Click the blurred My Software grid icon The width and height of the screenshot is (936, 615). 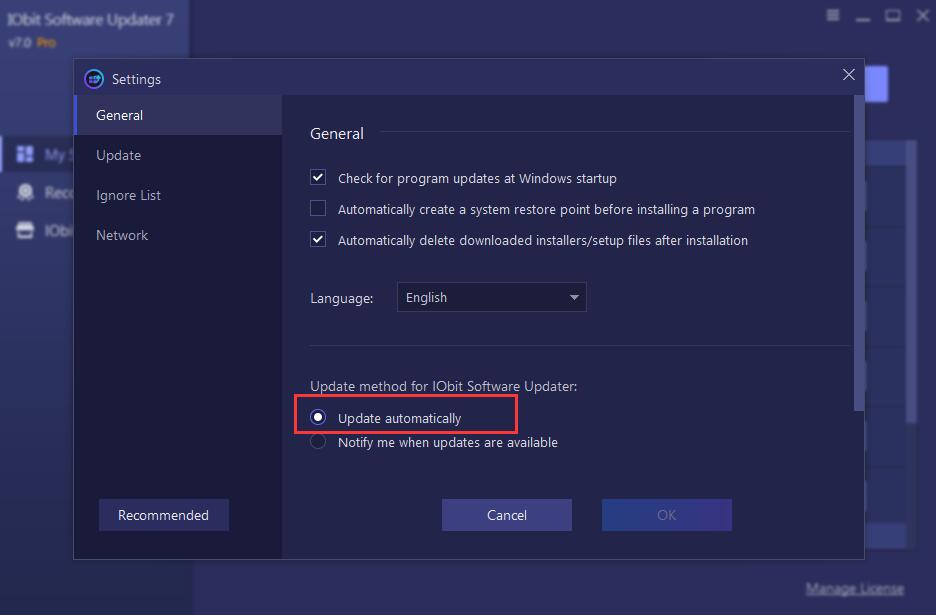(x=25, y=154)
